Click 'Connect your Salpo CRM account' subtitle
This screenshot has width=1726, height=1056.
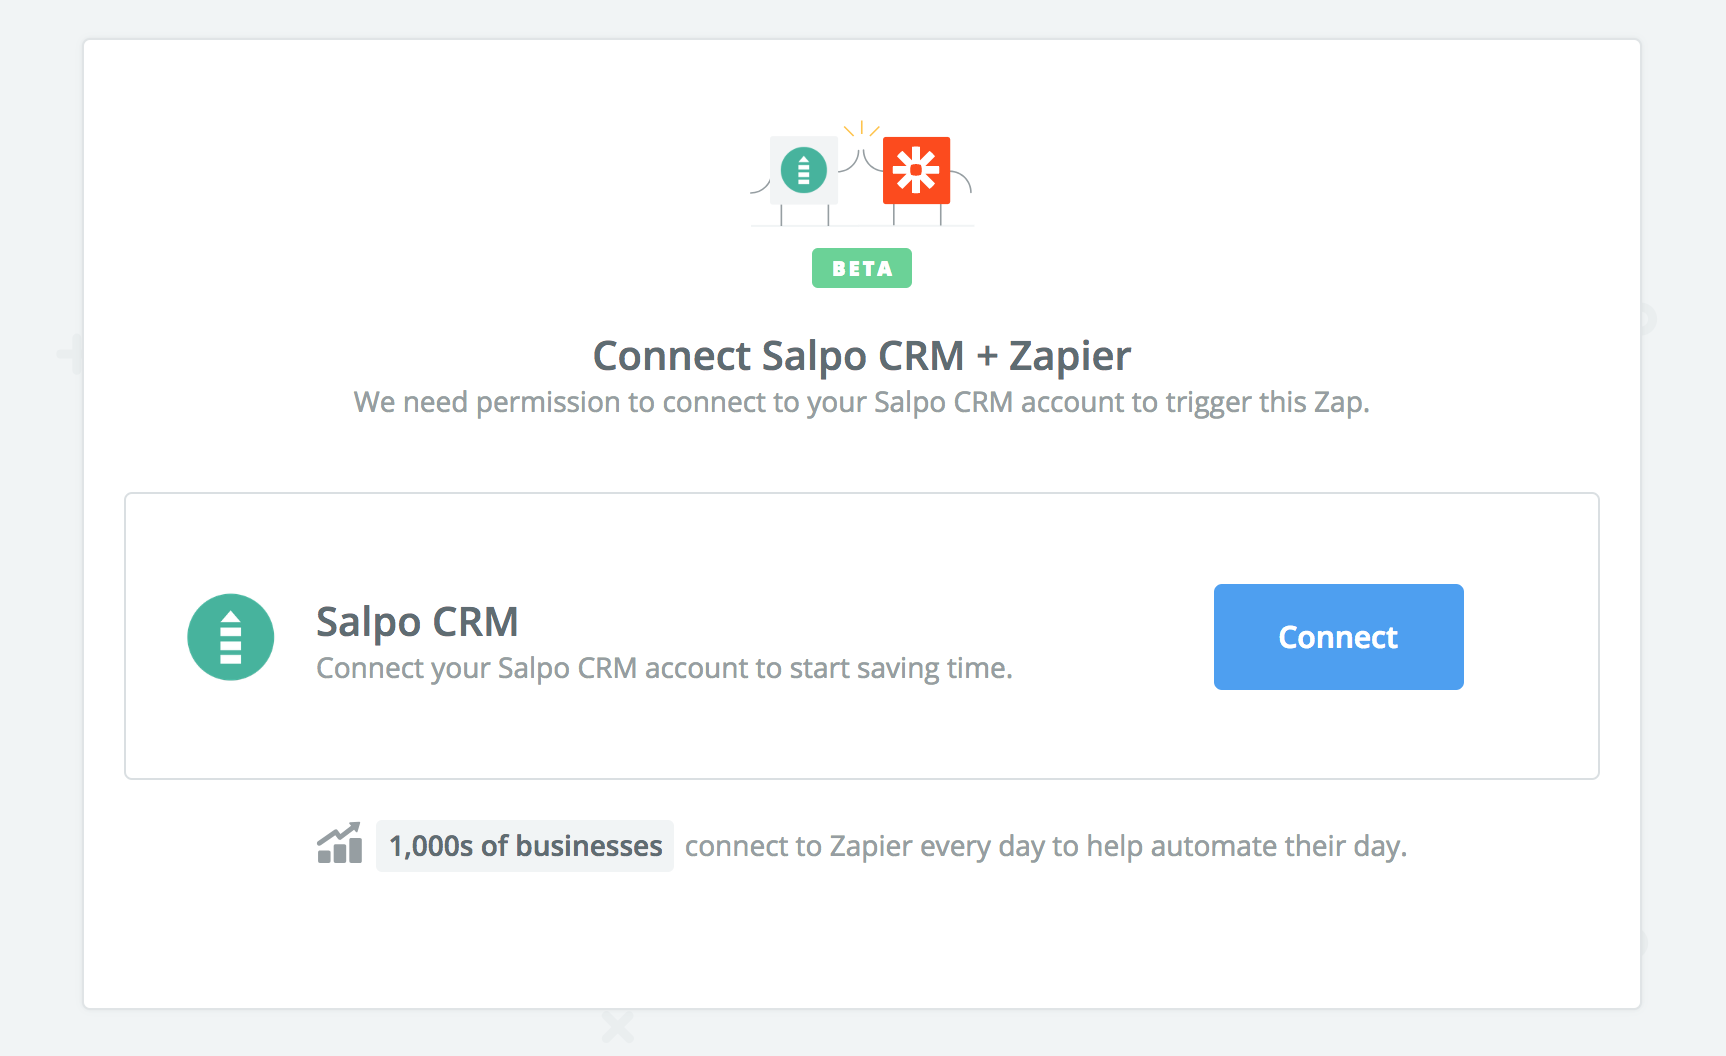click(x=664, y=668)
